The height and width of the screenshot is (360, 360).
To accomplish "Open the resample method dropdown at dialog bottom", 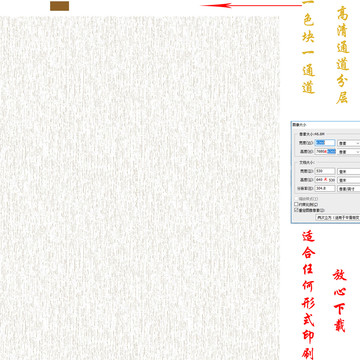I will click(338, 217).
